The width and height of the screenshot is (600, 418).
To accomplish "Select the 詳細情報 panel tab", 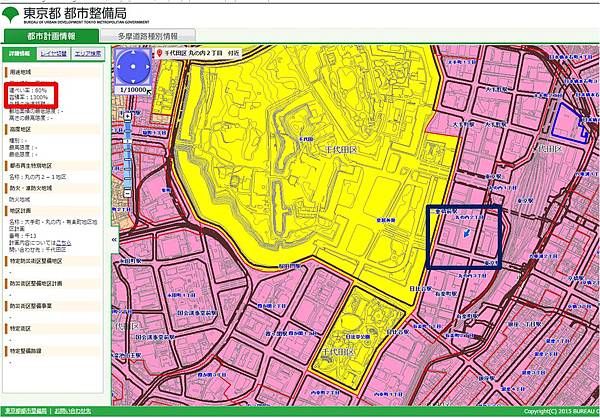I will [x=20, y=53].
